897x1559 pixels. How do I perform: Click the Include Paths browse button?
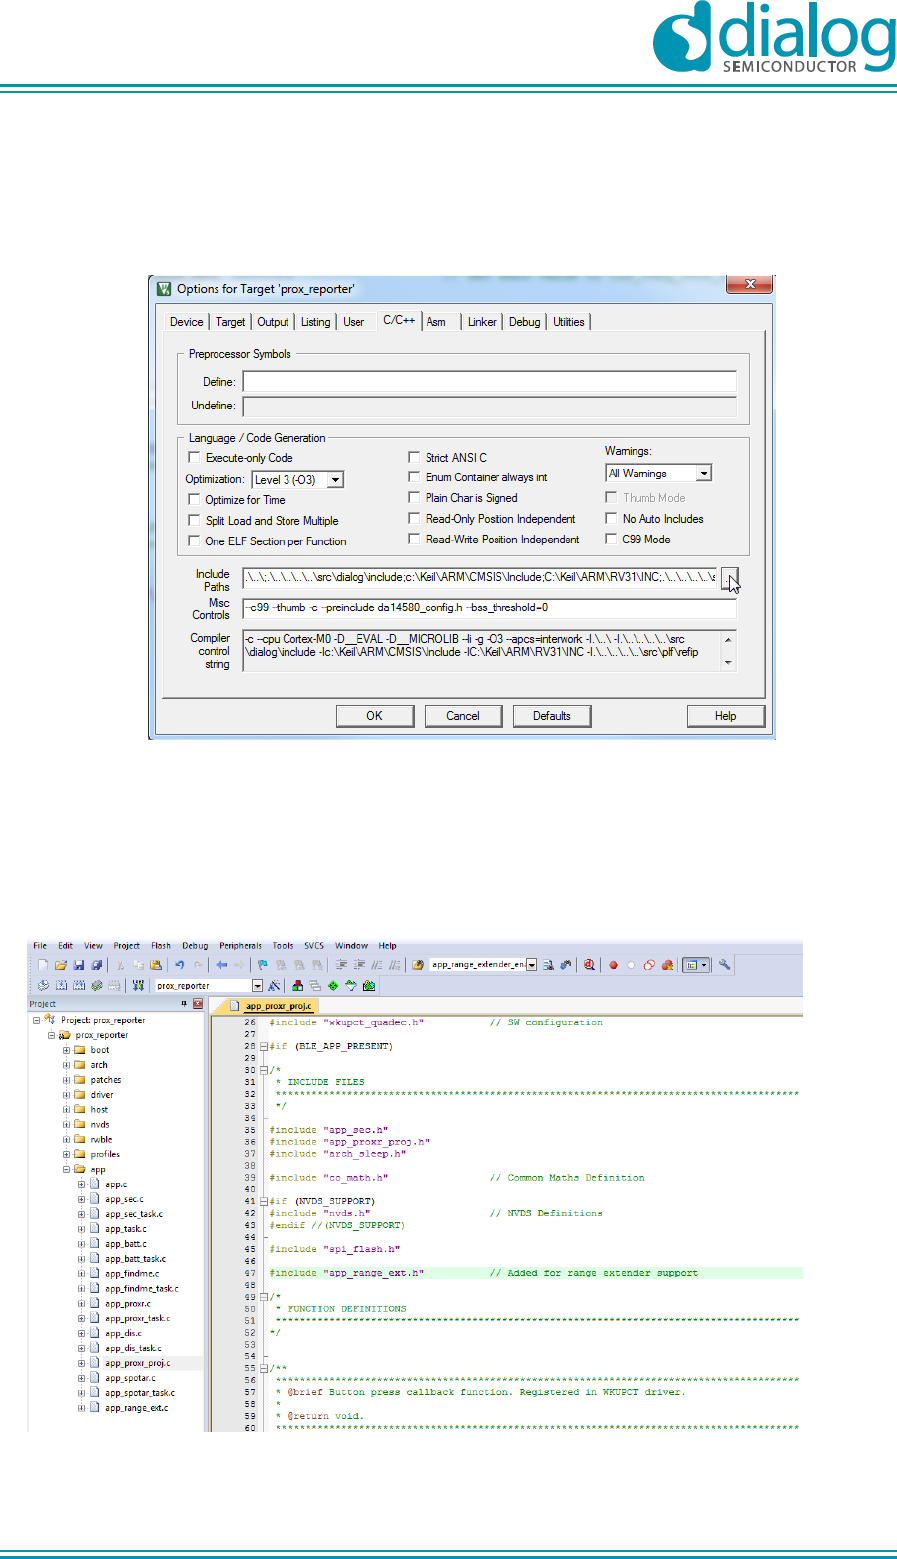click(x=729, y=577)
